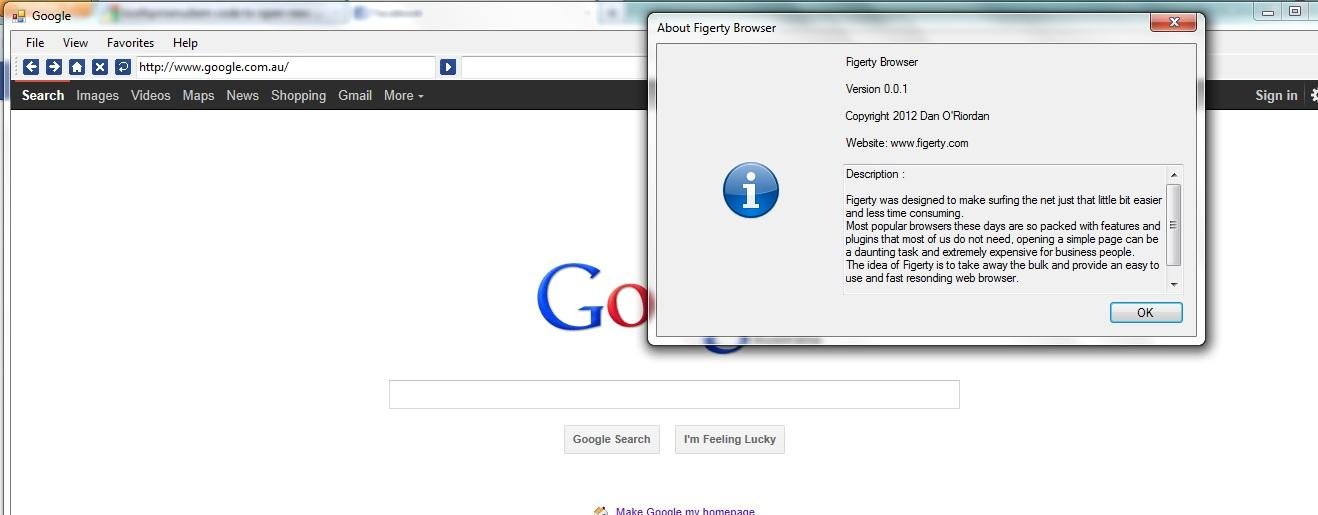Click the 'Copyright 2012 Dan O'Riordan' text
The height and width of the screenshot is (515, 1318).
[x=917, y=116]
